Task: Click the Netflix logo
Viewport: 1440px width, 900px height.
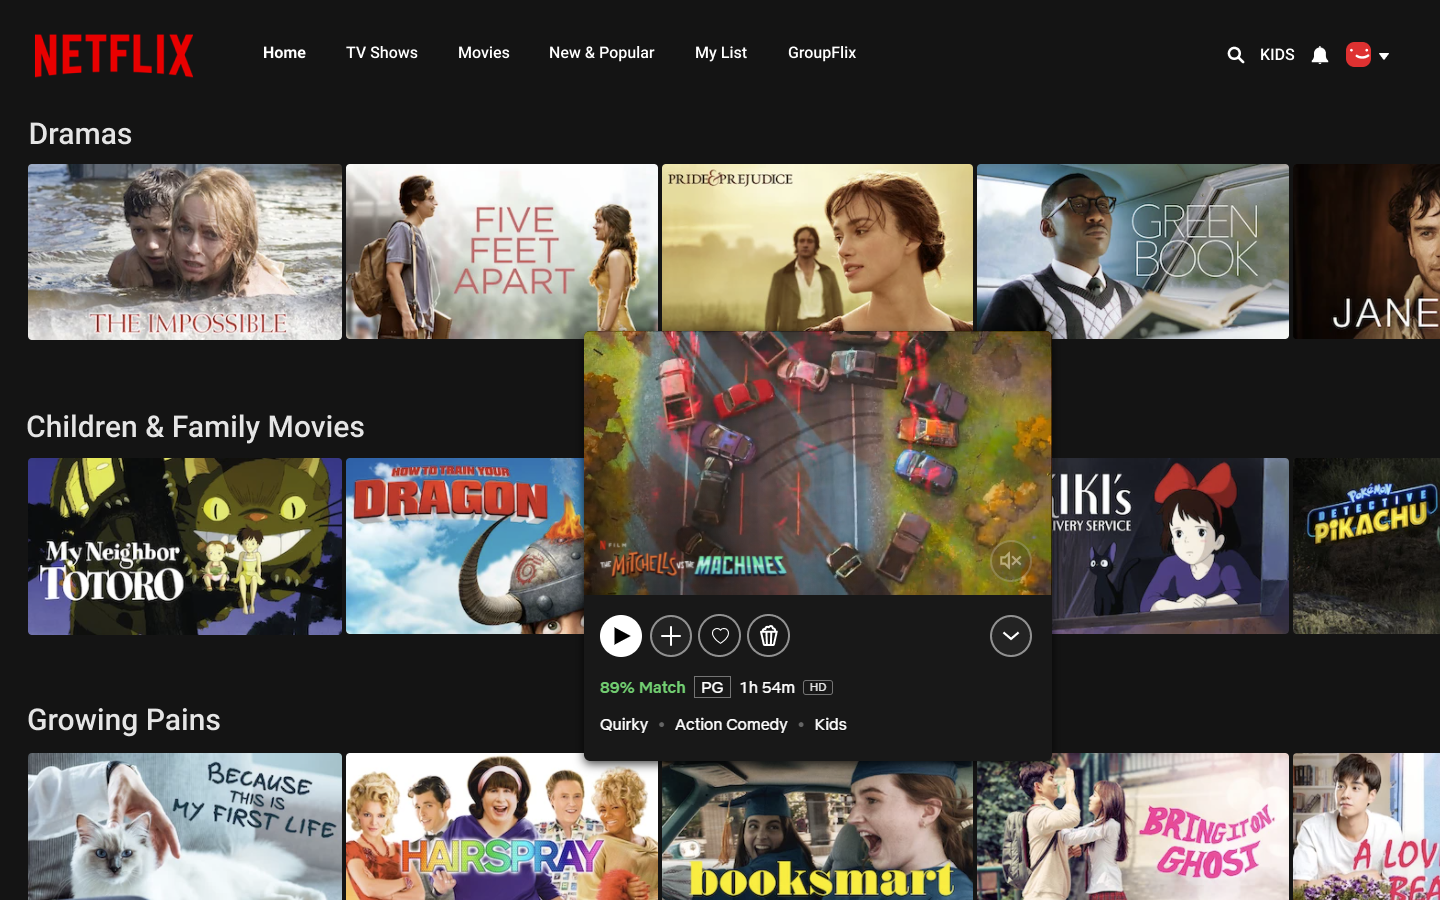Action: [114, 55]
